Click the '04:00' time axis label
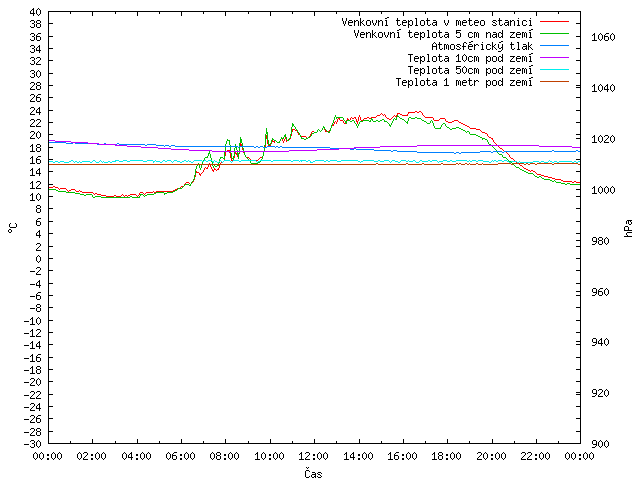This screenshot has width=640, height=480. 136,456
